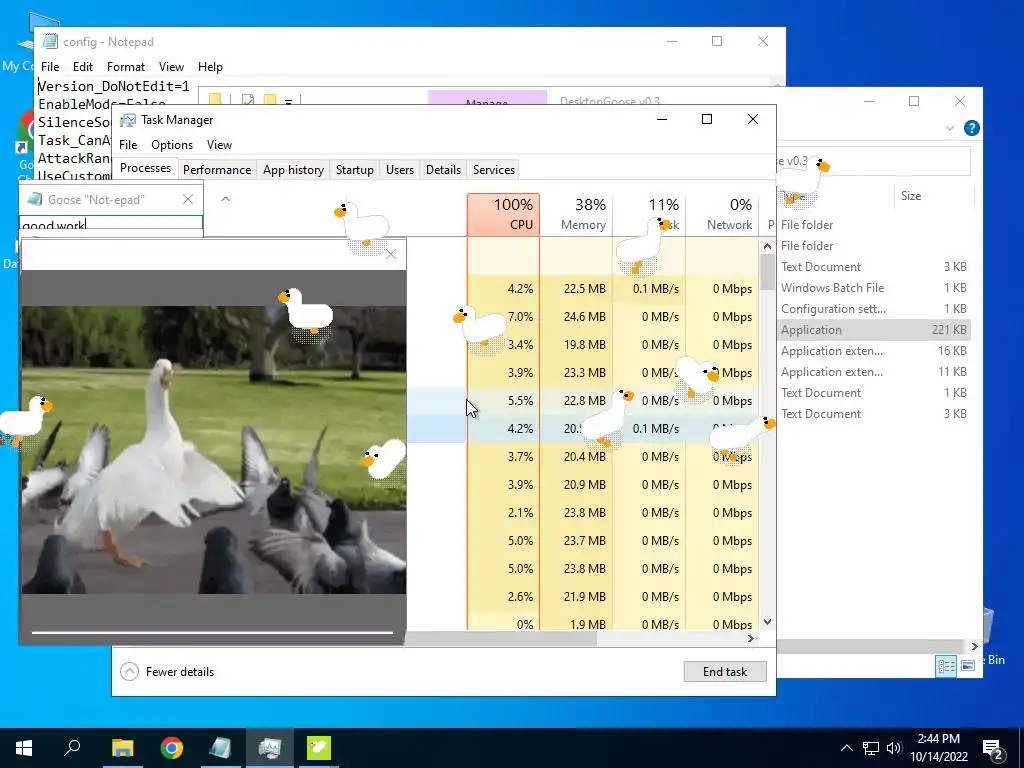The width and height of the screenshot is (1024, 768).
Task: Close the goose meme picture window
Action: click(x=391, y=254)
